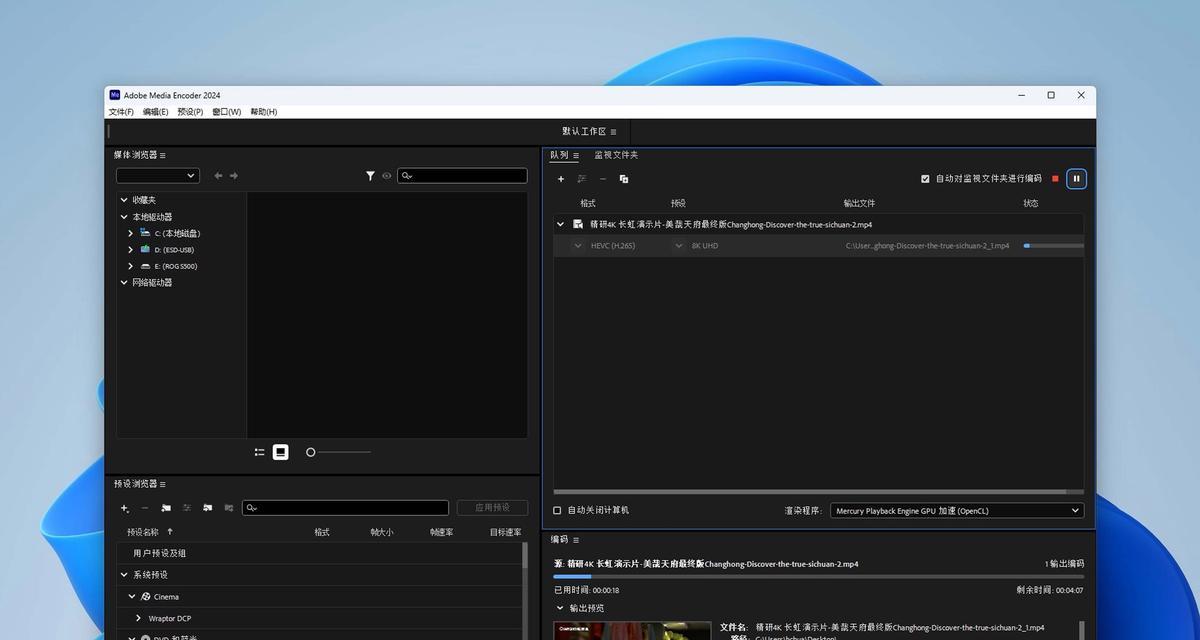
Task: Click the Adobe Media Encoder app icon in the title bar
Action: click(x=115, y=95)
